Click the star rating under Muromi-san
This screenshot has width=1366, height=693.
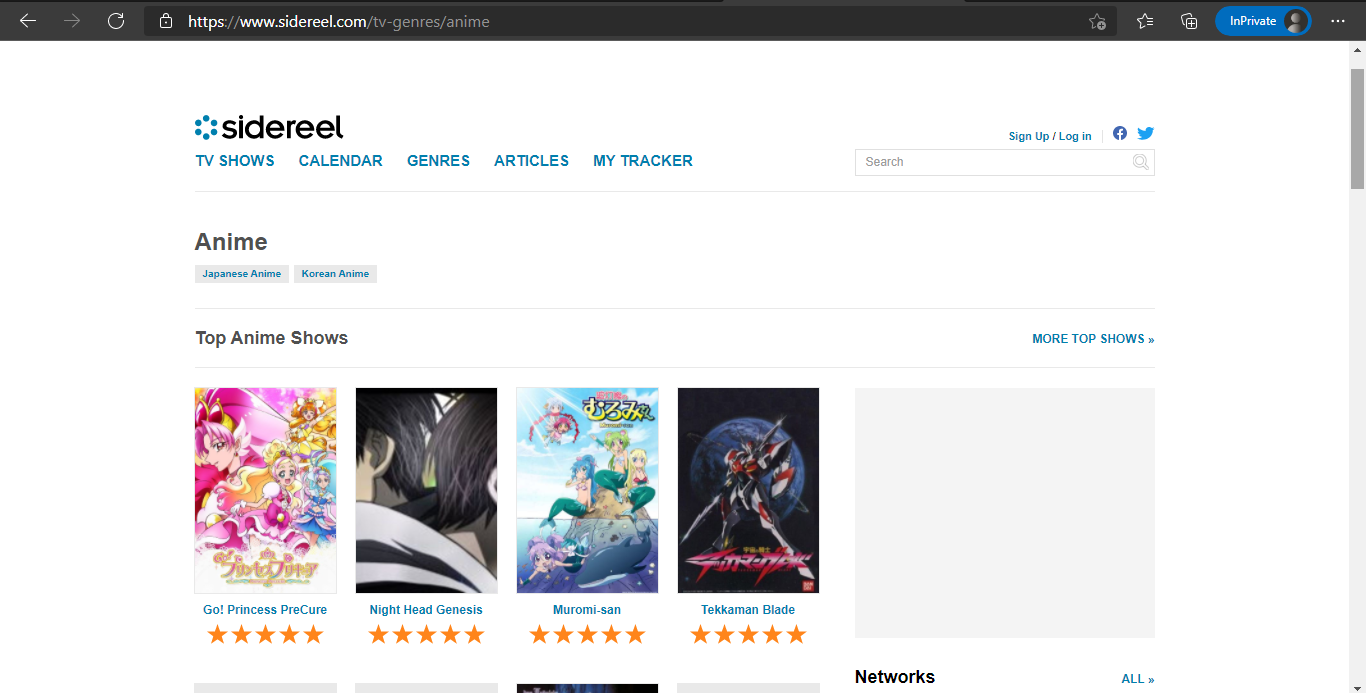[587, 635]
